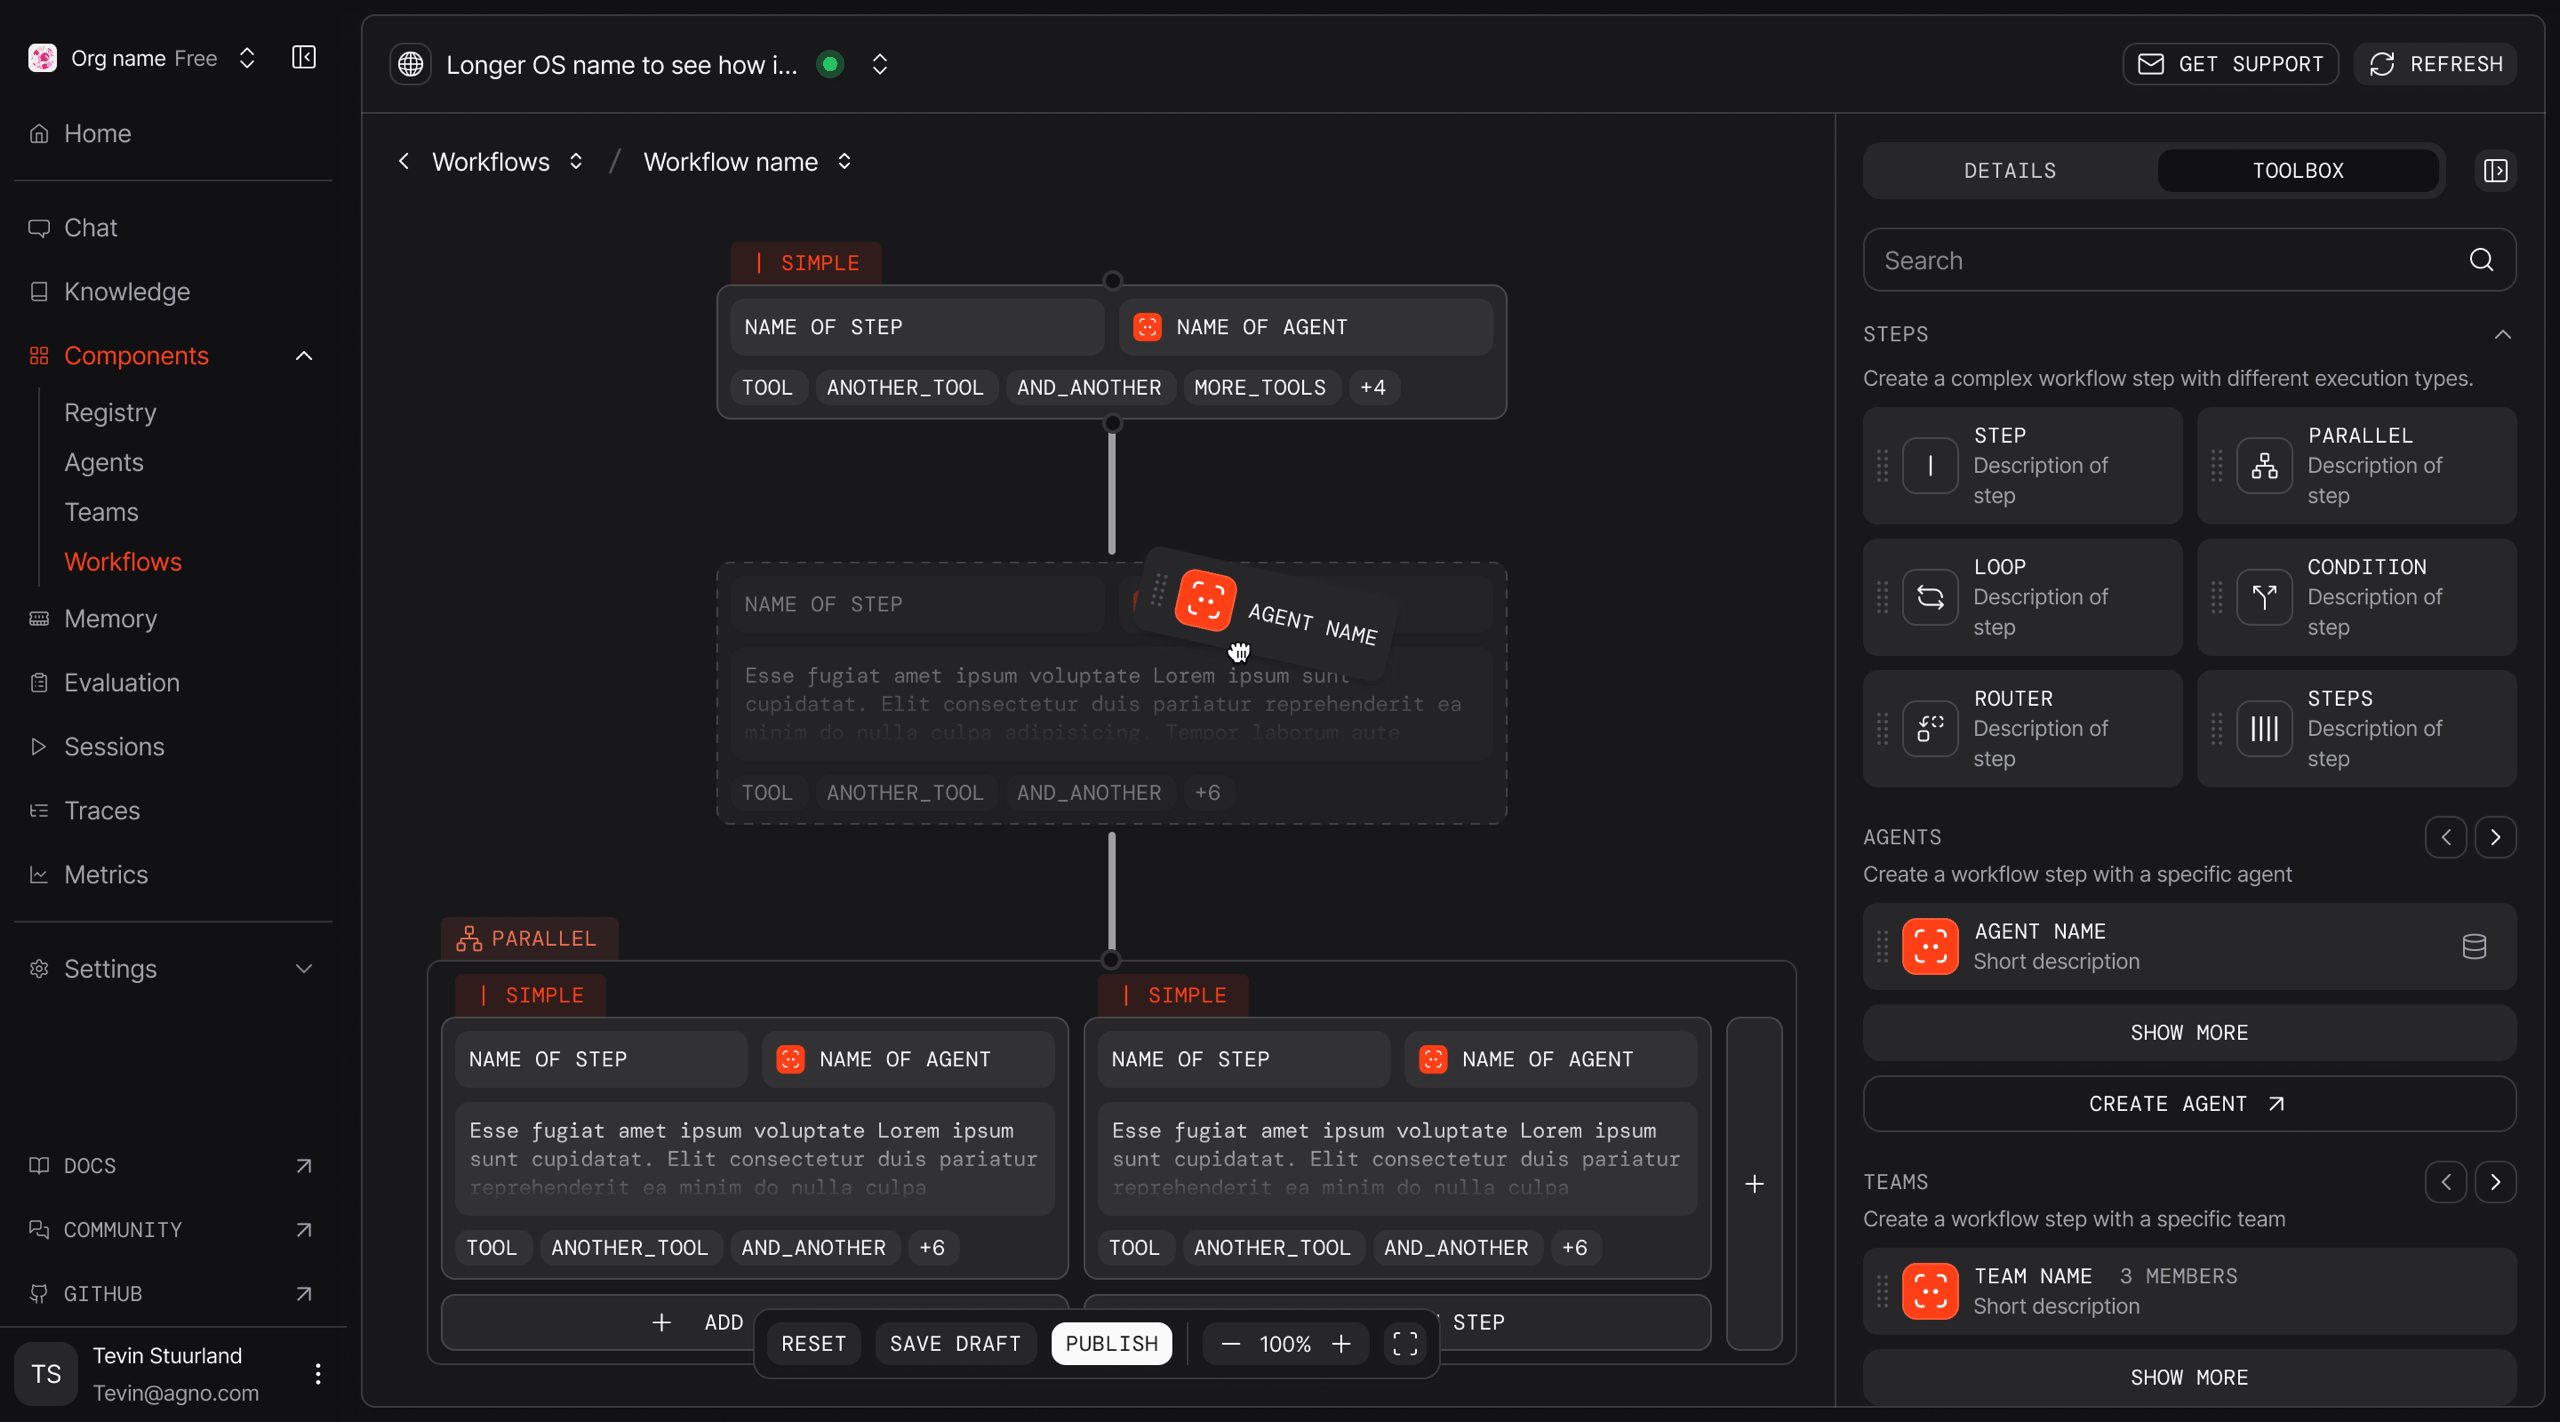Viewport: 2560px width, 1422px height.
Task: Open the GITHUB external link
Action: point(173,1294)
